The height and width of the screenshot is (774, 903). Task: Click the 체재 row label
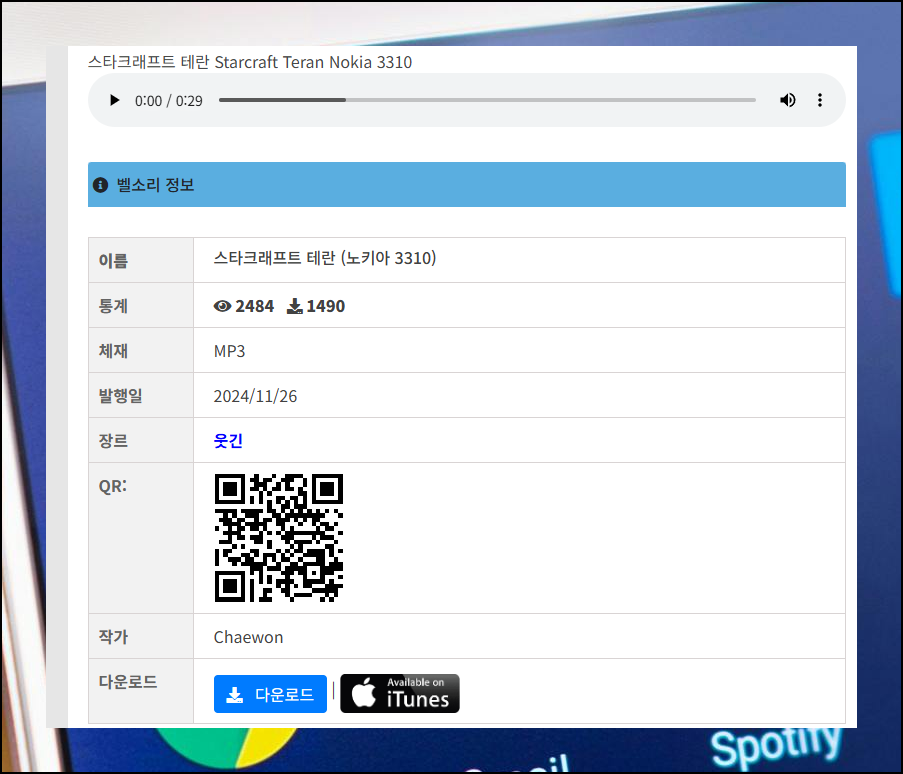tap(113, 351)
